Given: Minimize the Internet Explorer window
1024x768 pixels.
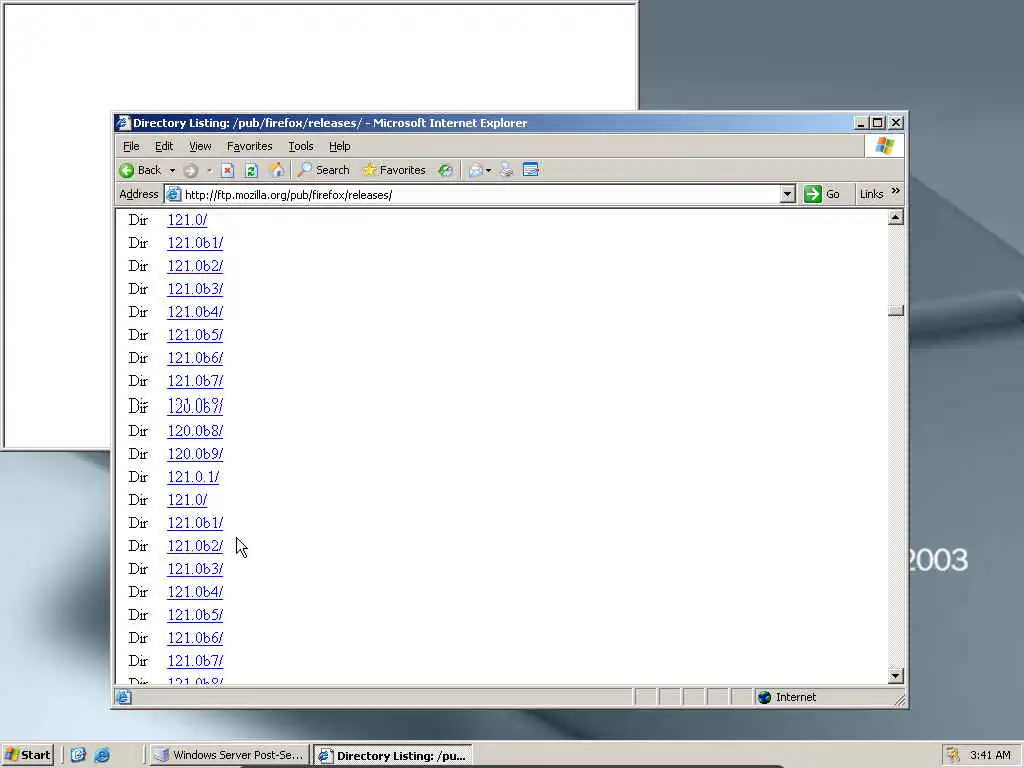Looking at the screenshot, I should (861, 123).
